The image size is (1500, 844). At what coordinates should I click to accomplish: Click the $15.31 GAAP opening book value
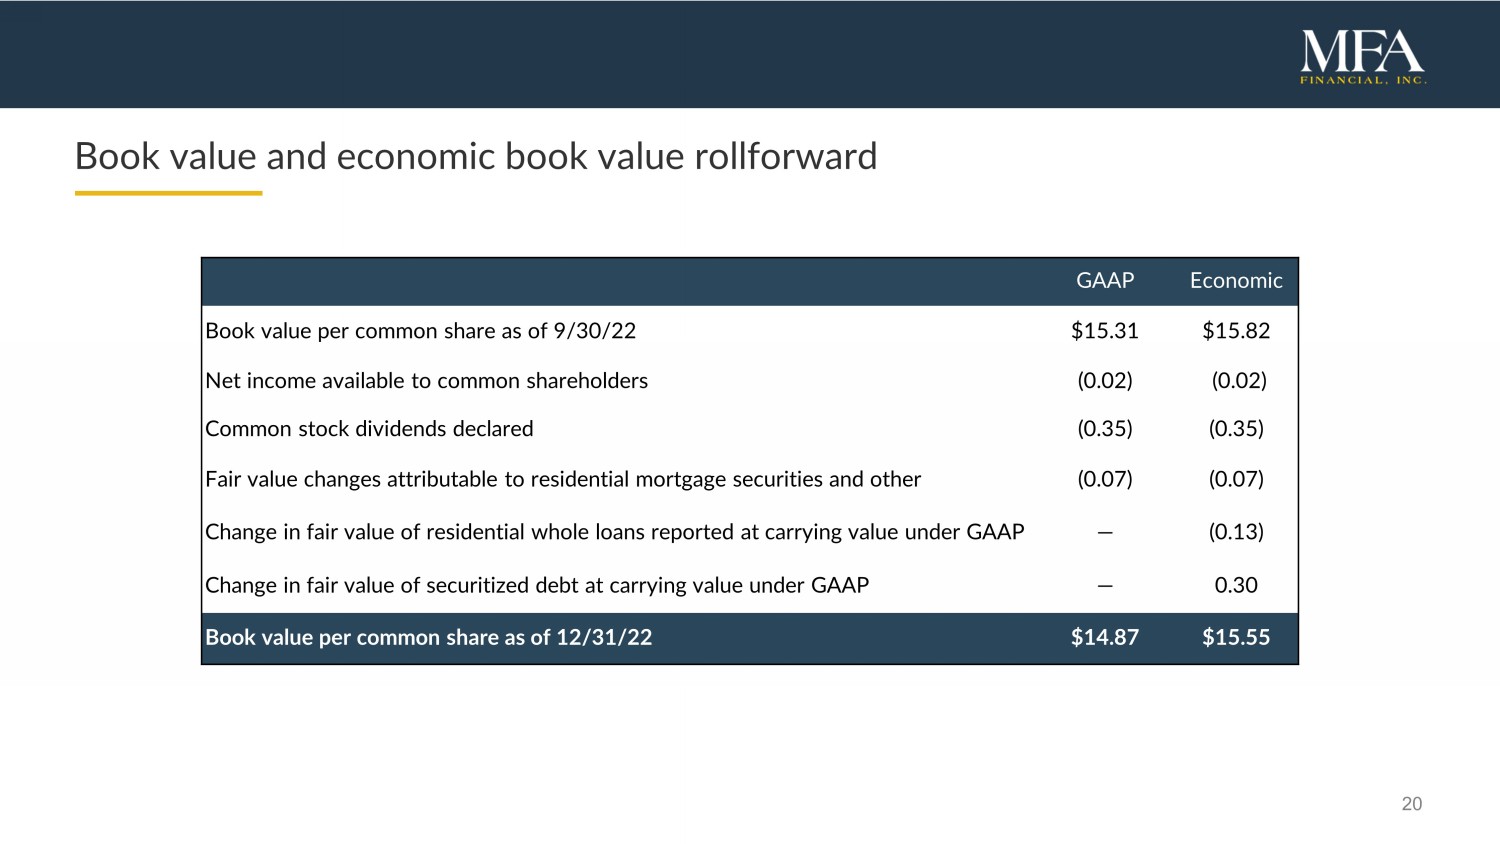pyautogui.click(x=1105, y=331)
